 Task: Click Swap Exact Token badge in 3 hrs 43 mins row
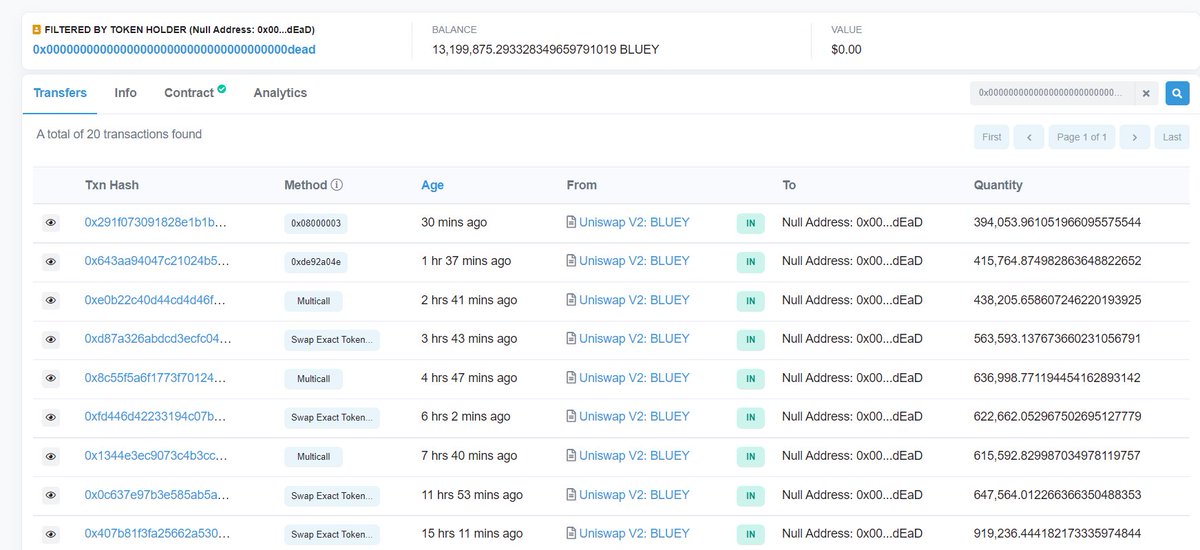coord(332,340)
